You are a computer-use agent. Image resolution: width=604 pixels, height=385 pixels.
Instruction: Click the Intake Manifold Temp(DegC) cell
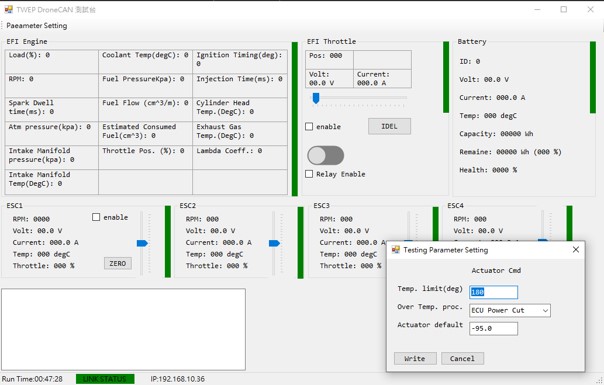(52, 182)
